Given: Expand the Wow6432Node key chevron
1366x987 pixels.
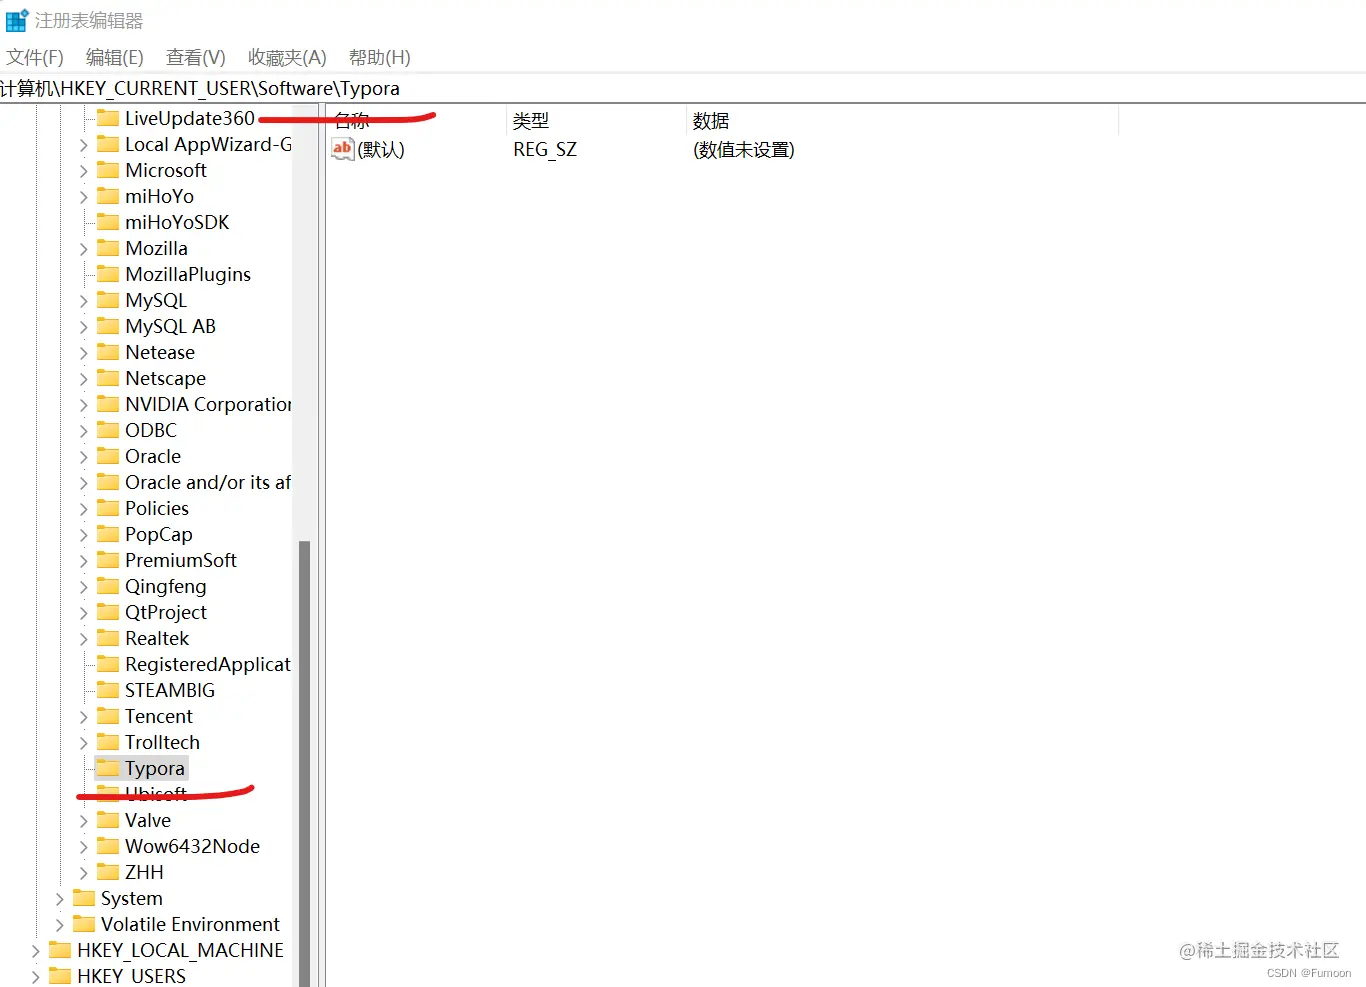Looking at the screenshot, I should [x=84, y=847].
